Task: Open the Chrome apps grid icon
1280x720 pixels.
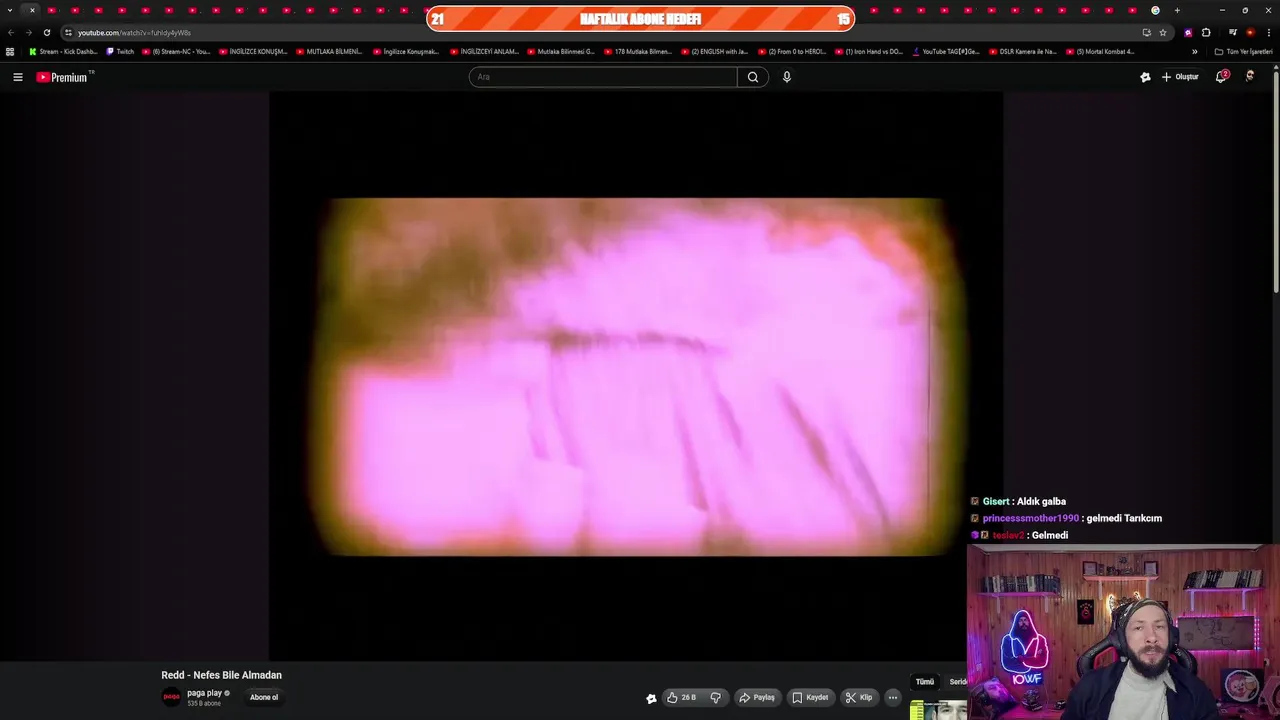Action: (10, 51)
